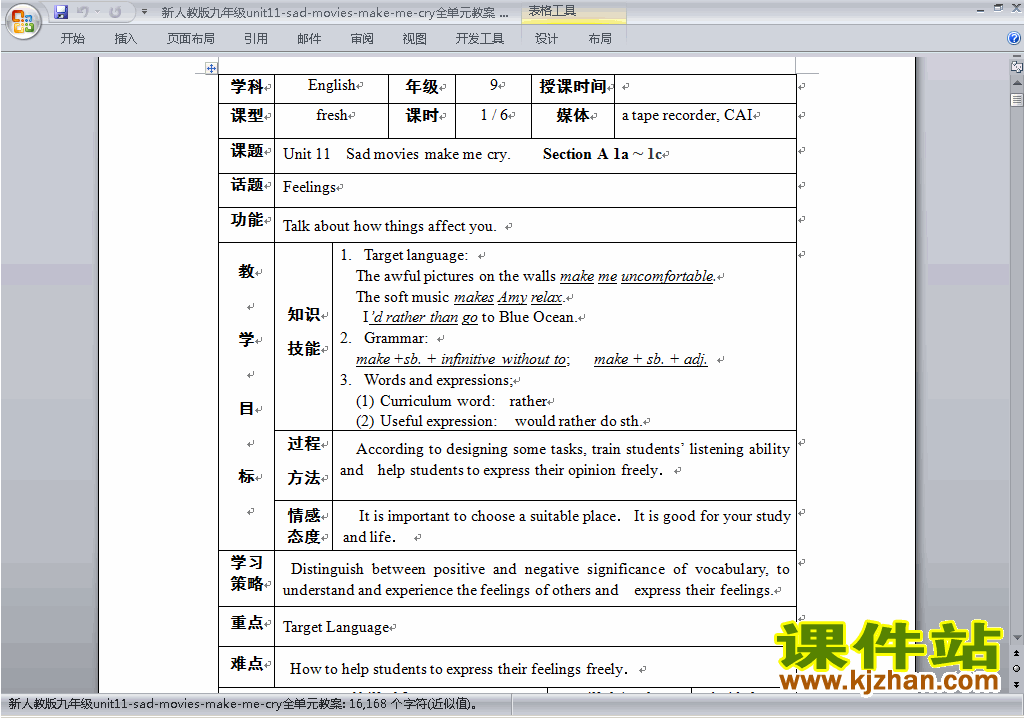Open the 插入 ribbon tab
Viewport: 1024px width, 718px height.
125,39
